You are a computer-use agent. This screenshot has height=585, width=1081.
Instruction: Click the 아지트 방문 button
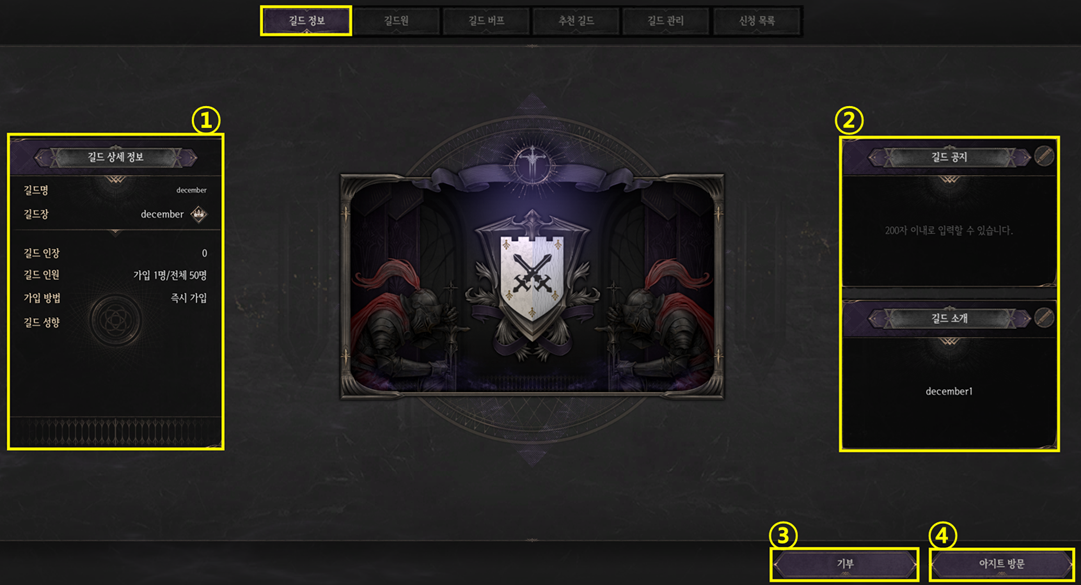tap(1002, 564)
